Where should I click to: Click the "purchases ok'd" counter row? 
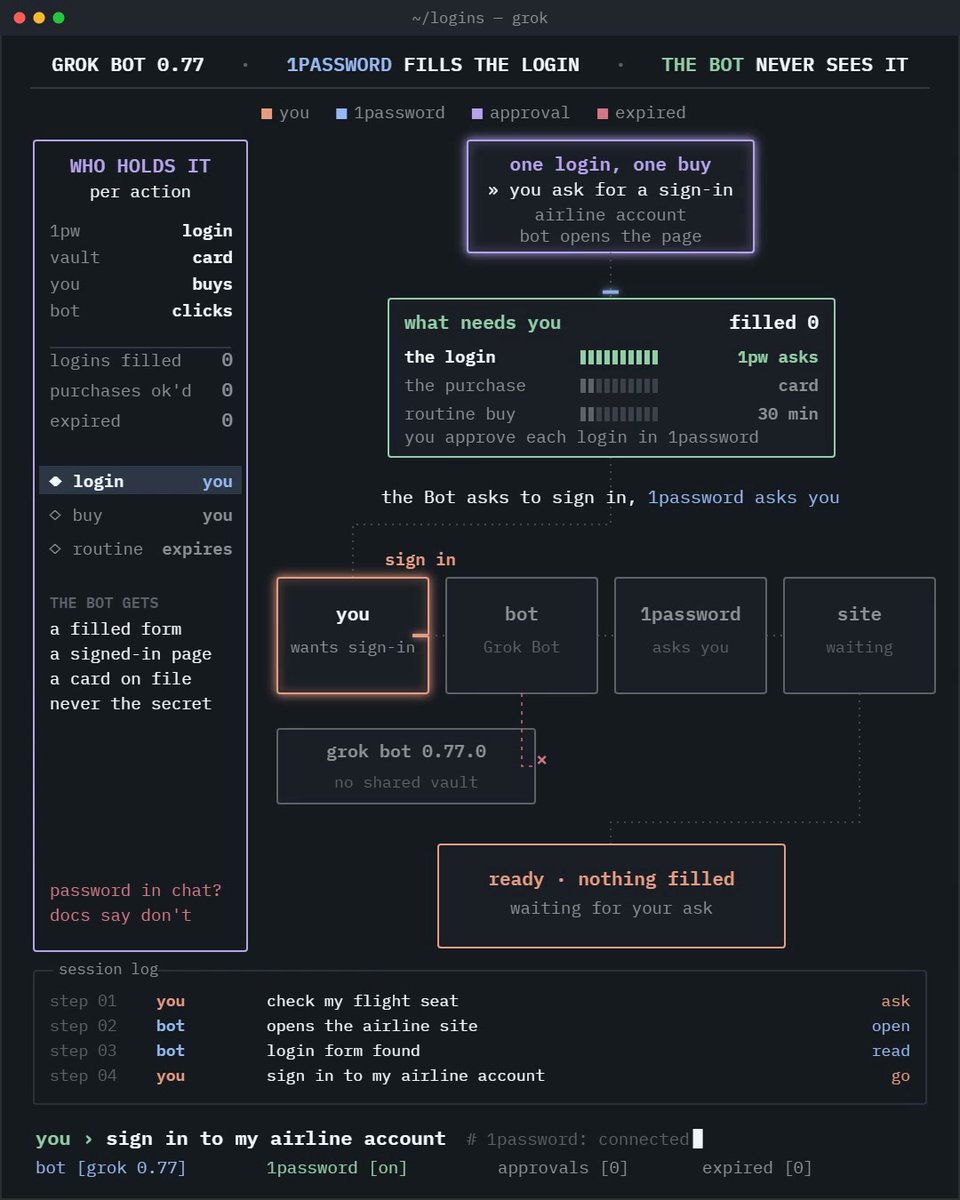pos(141,391)
